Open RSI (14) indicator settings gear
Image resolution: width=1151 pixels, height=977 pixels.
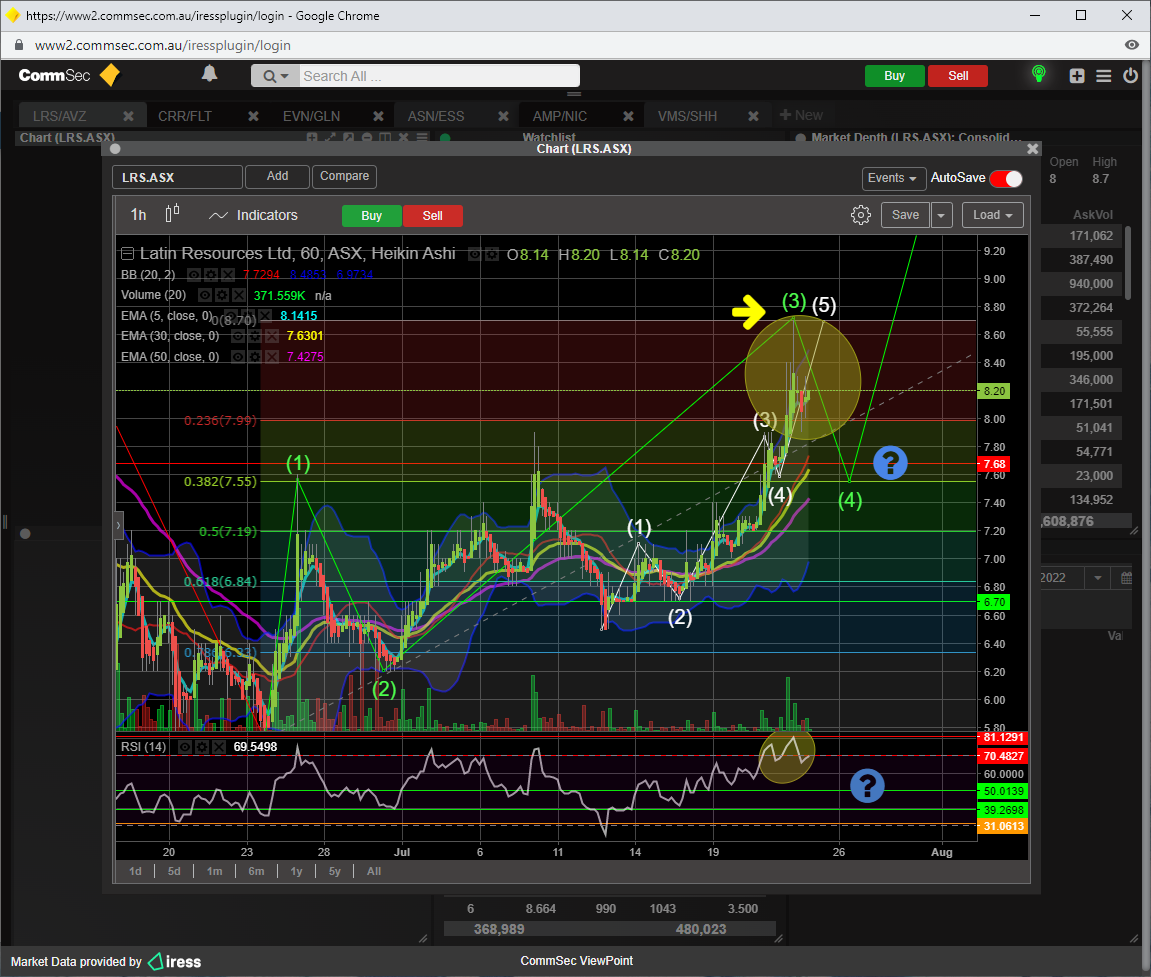click(200, 746)
